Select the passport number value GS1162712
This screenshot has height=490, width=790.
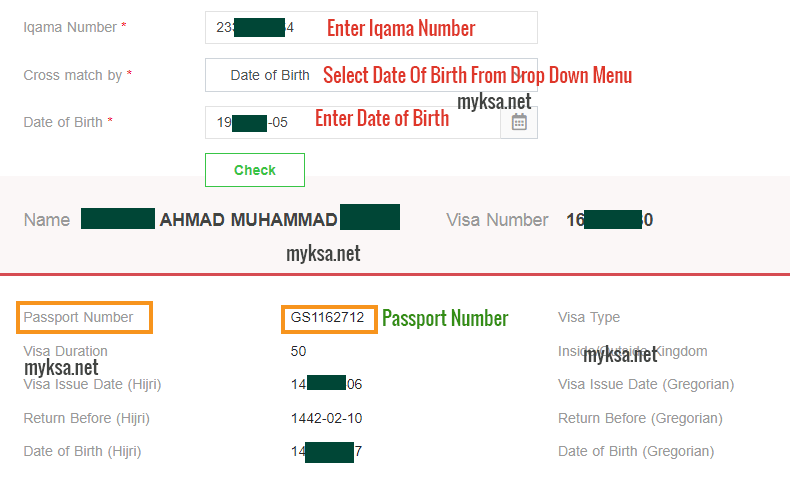pos(327,317)
